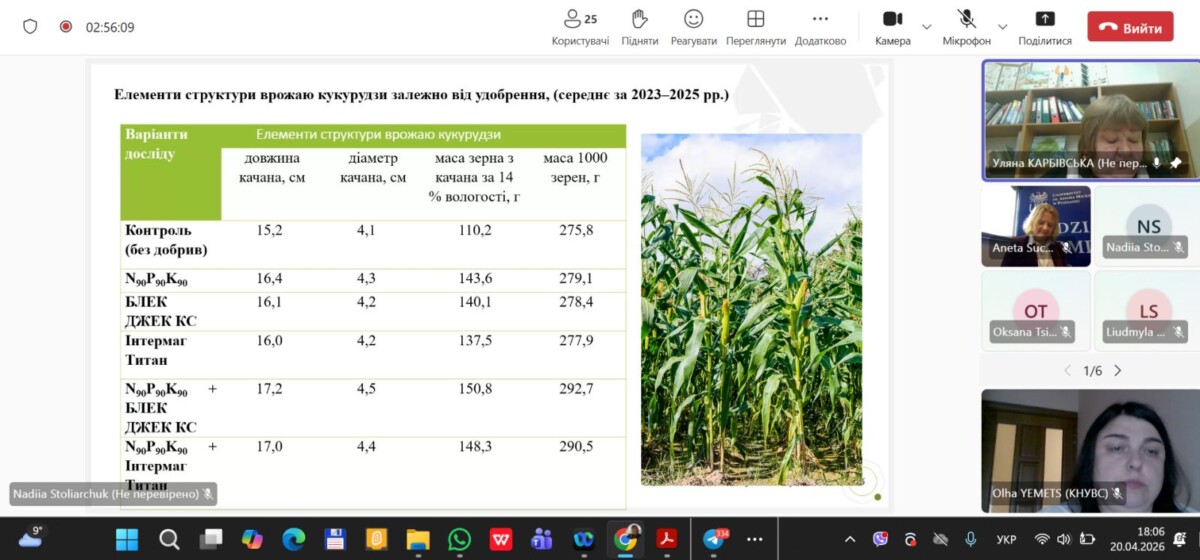The width and height of the screenshot is (1200, 560).
Task: Open the Реагувати reactions menu
Action: tap(694, 27)
